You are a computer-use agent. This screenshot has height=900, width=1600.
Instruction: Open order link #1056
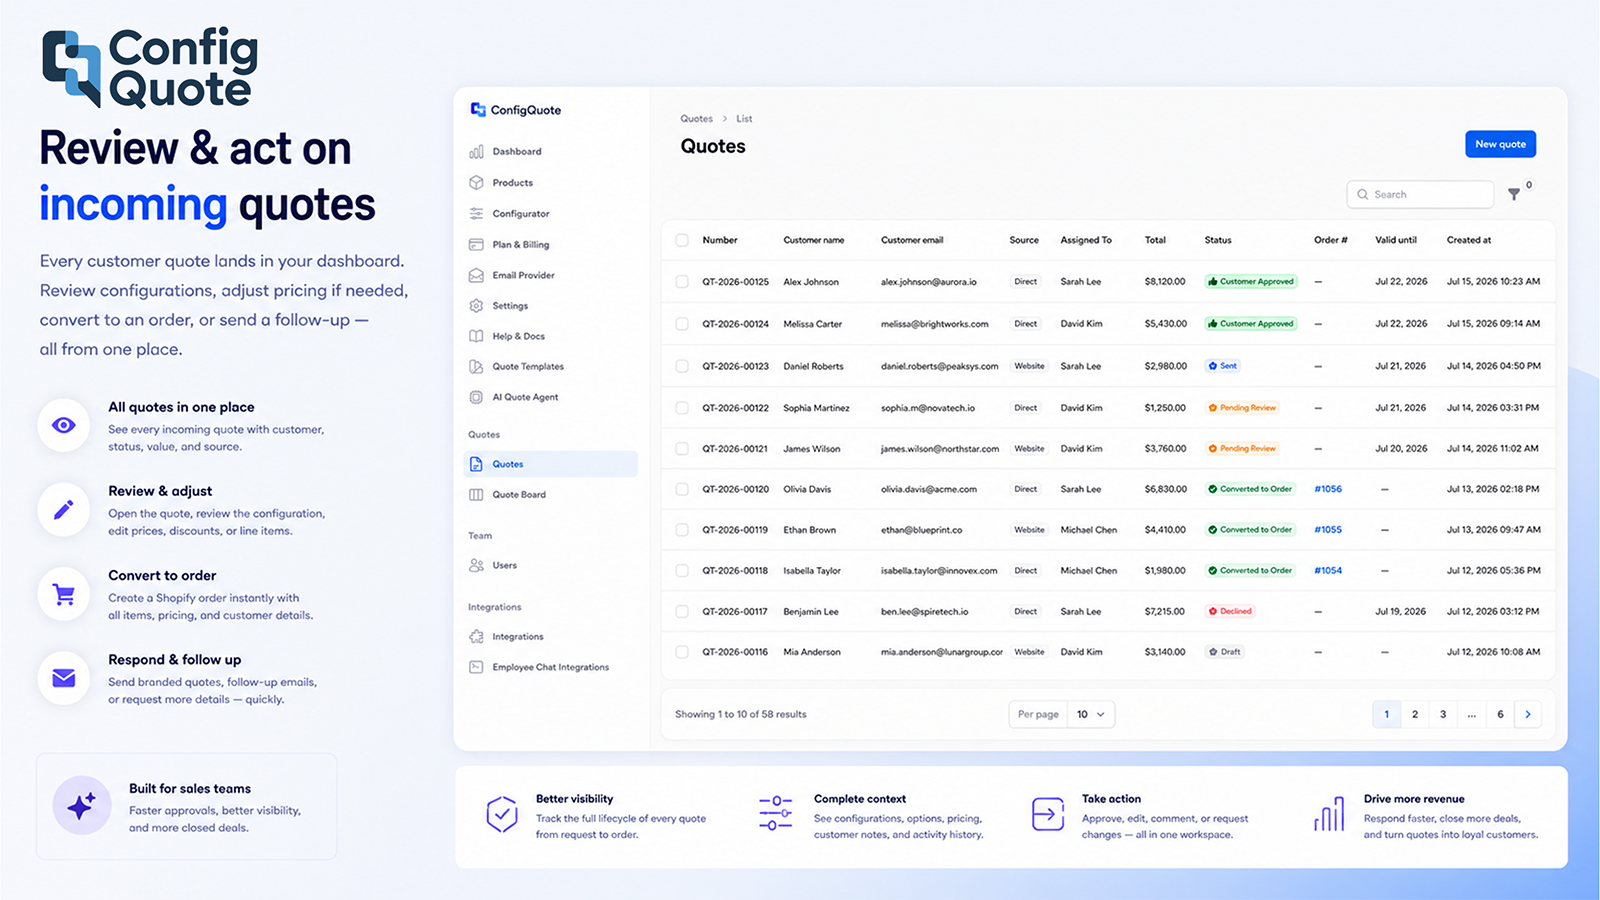(1328, 489)
